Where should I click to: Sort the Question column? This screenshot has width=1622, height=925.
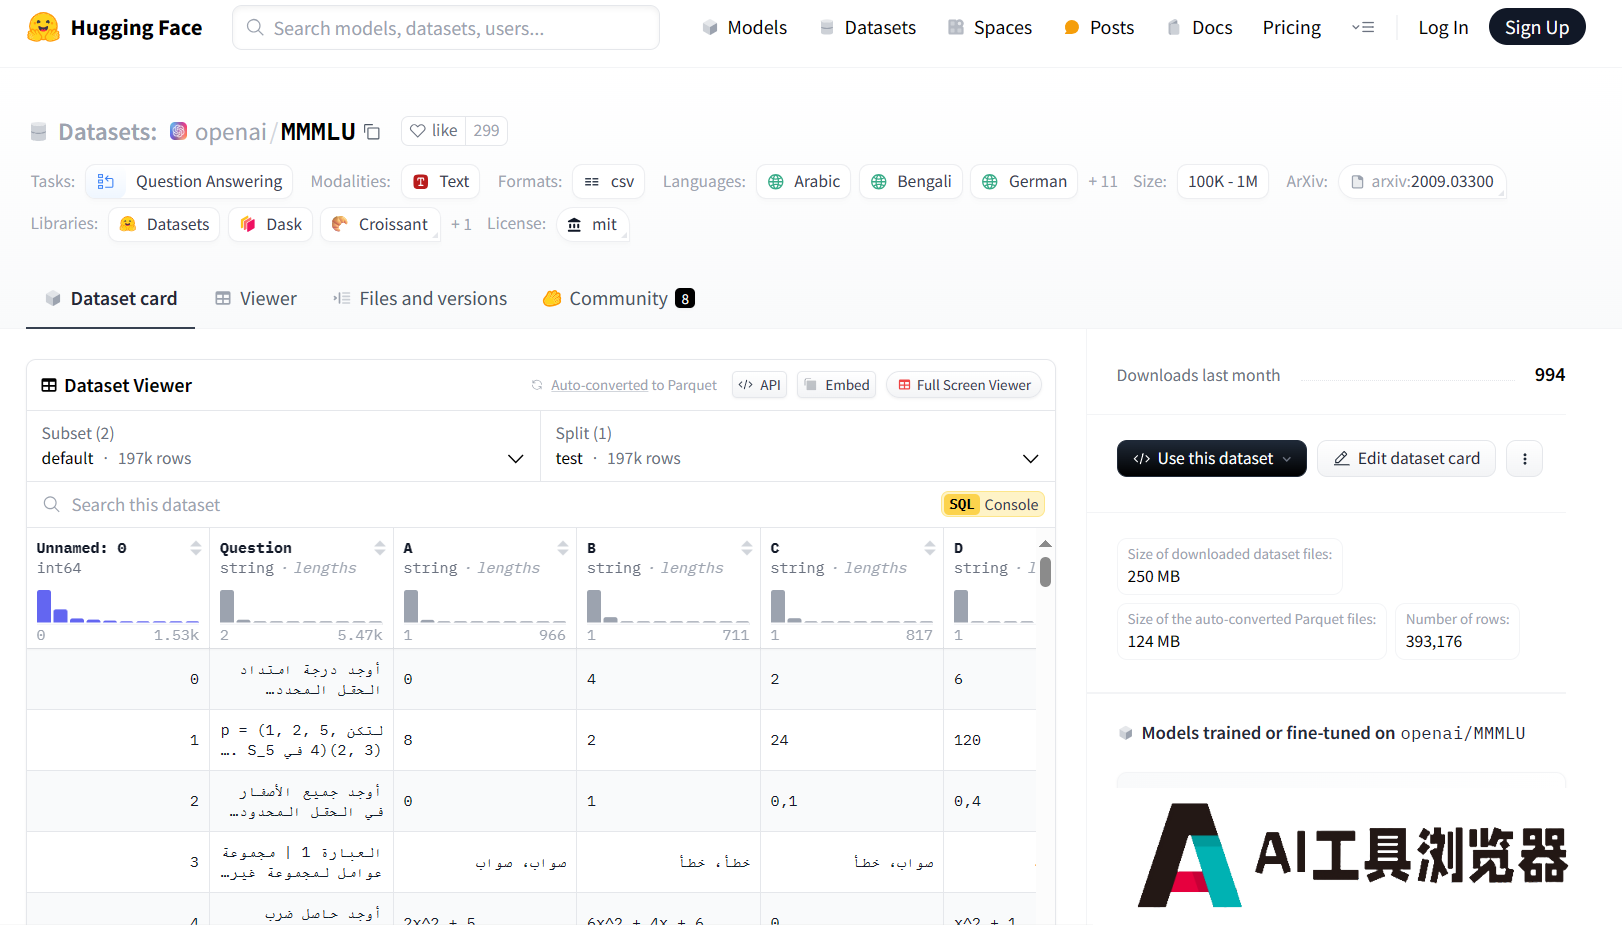(379, 548)
